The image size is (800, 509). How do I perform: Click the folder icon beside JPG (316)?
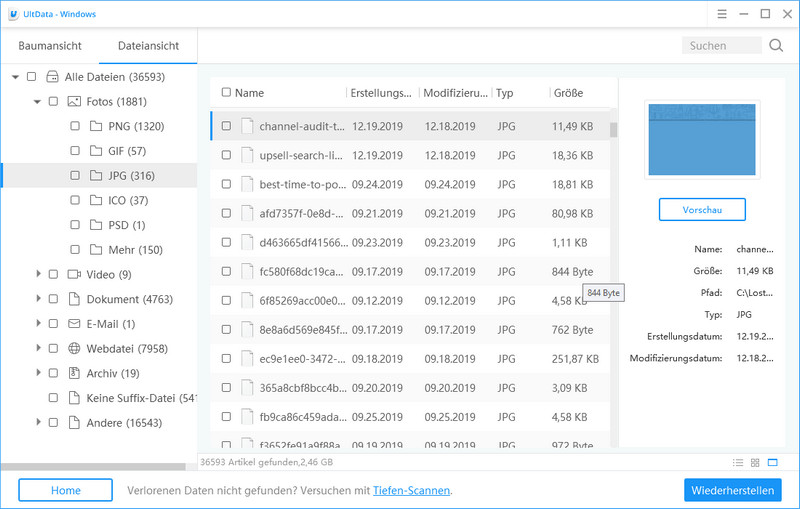(96, 175)
